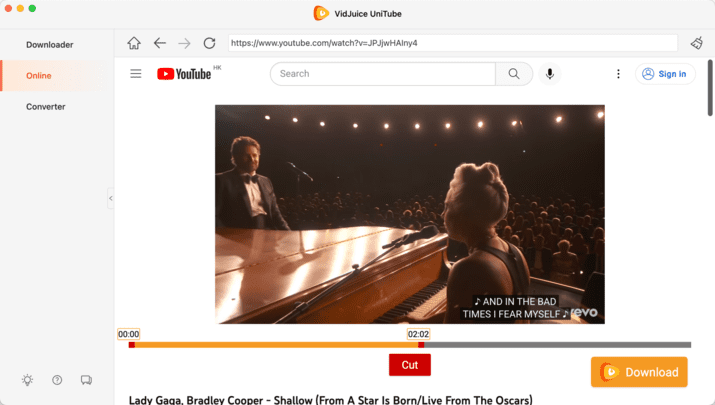Click the orange selected trim range

pyautogui.click(x=276, y=345)
